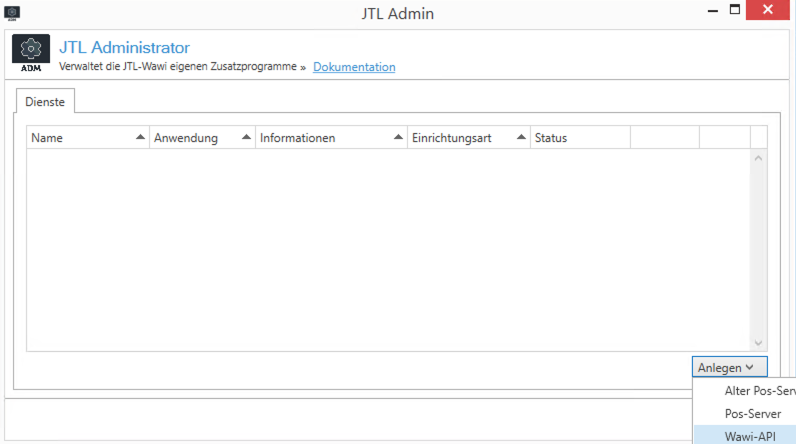Click the JTL ADM gear logo

pos(30,52)
